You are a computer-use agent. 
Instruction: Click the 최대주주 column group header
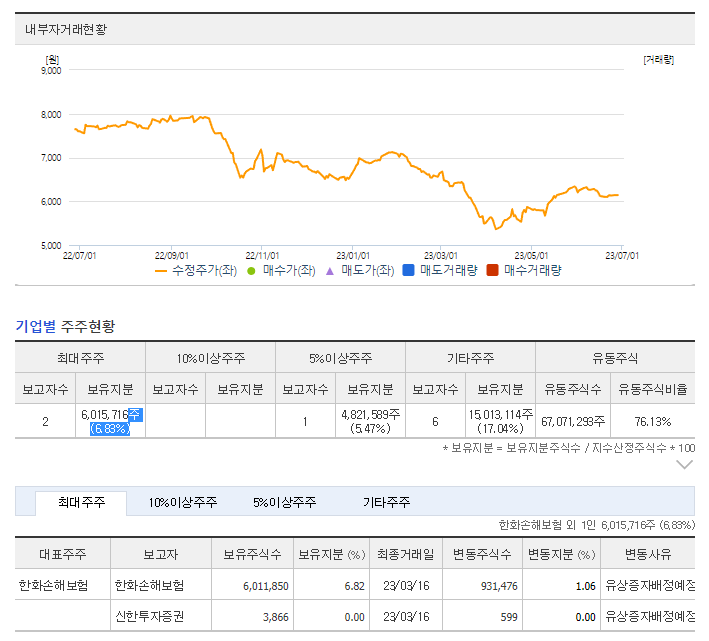[80, 358]
